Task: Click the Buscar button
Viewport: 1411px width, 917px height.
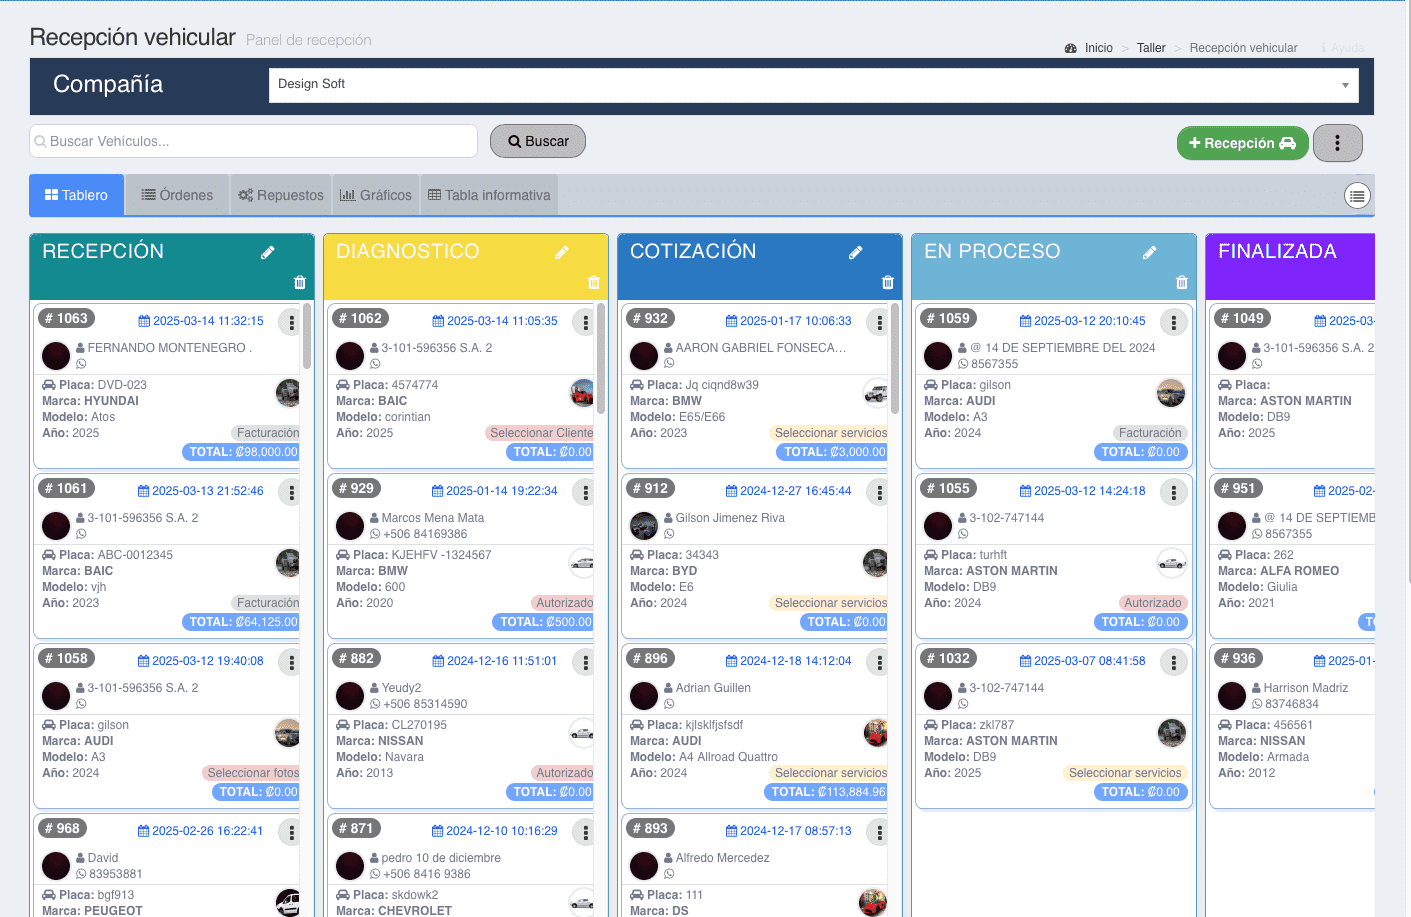Action: pos(537,141)
